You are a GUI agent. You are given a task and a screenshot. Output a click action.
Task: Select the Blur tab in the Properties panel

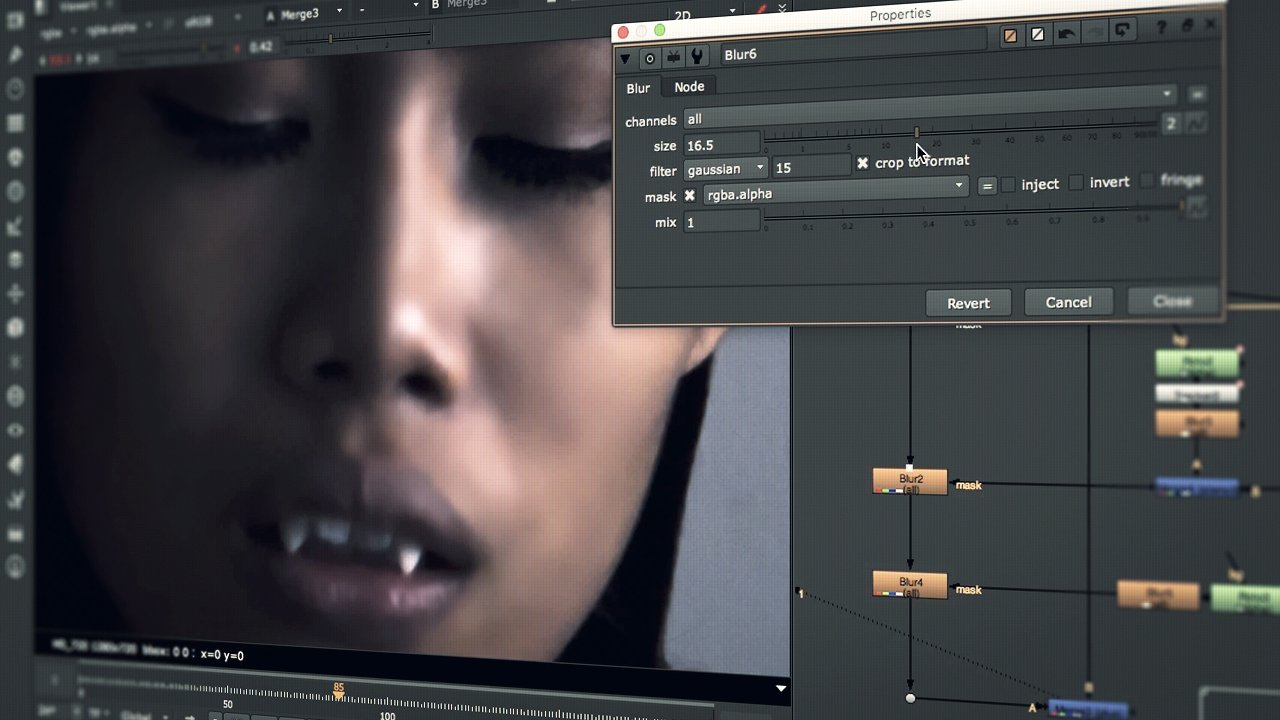coord(637,88)
